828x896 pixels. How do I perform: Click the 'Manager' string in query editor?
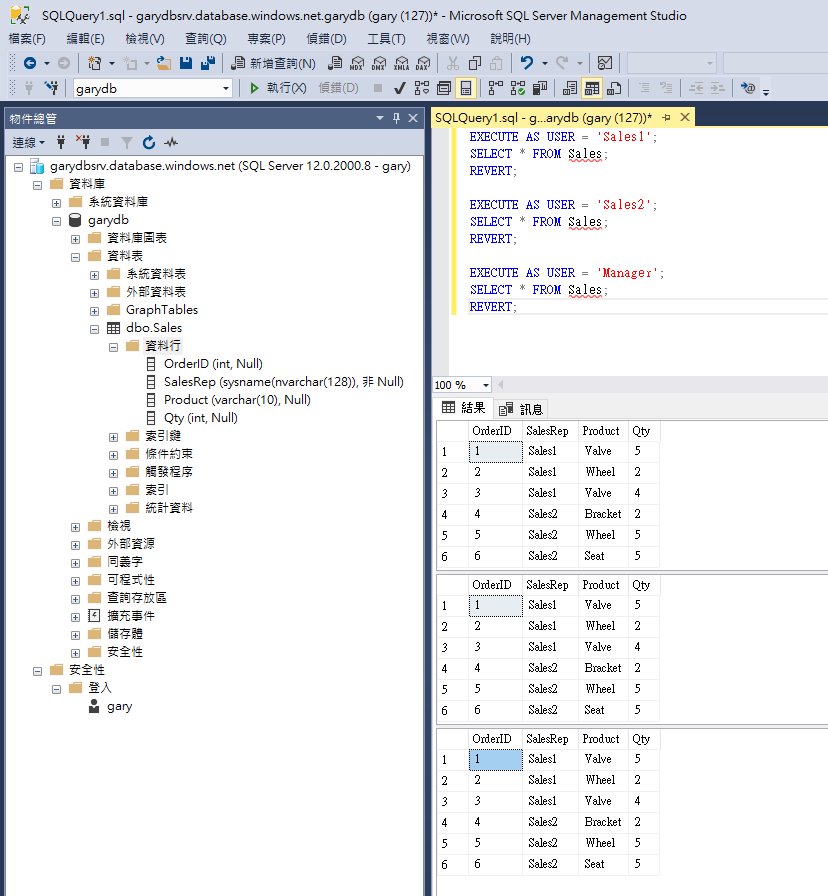coord(627,273)
